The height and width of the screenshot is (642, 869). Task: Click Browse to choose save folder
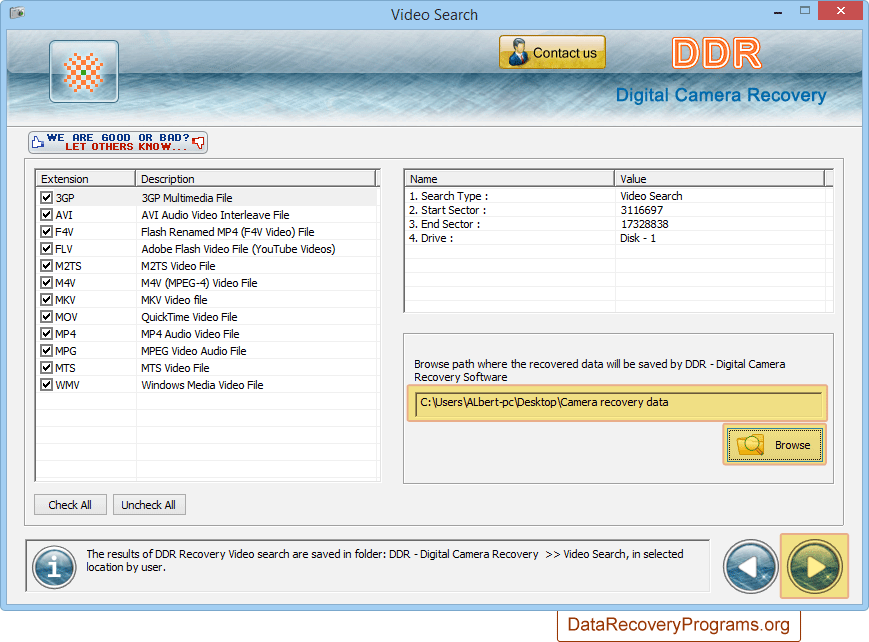pyautogui.click(x=775, y=445)
